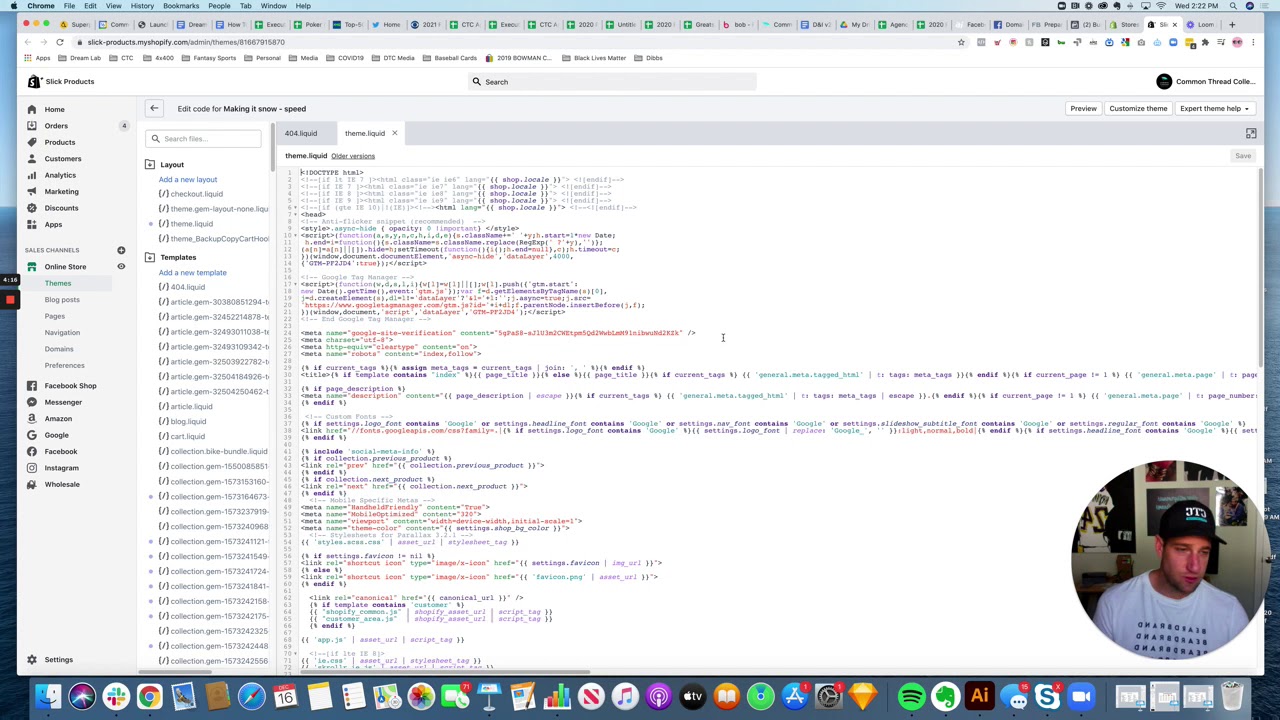The width and height of the screenshot is (1280, 720).
Task: View the online store with the eye icon
Action: point(121,266)
